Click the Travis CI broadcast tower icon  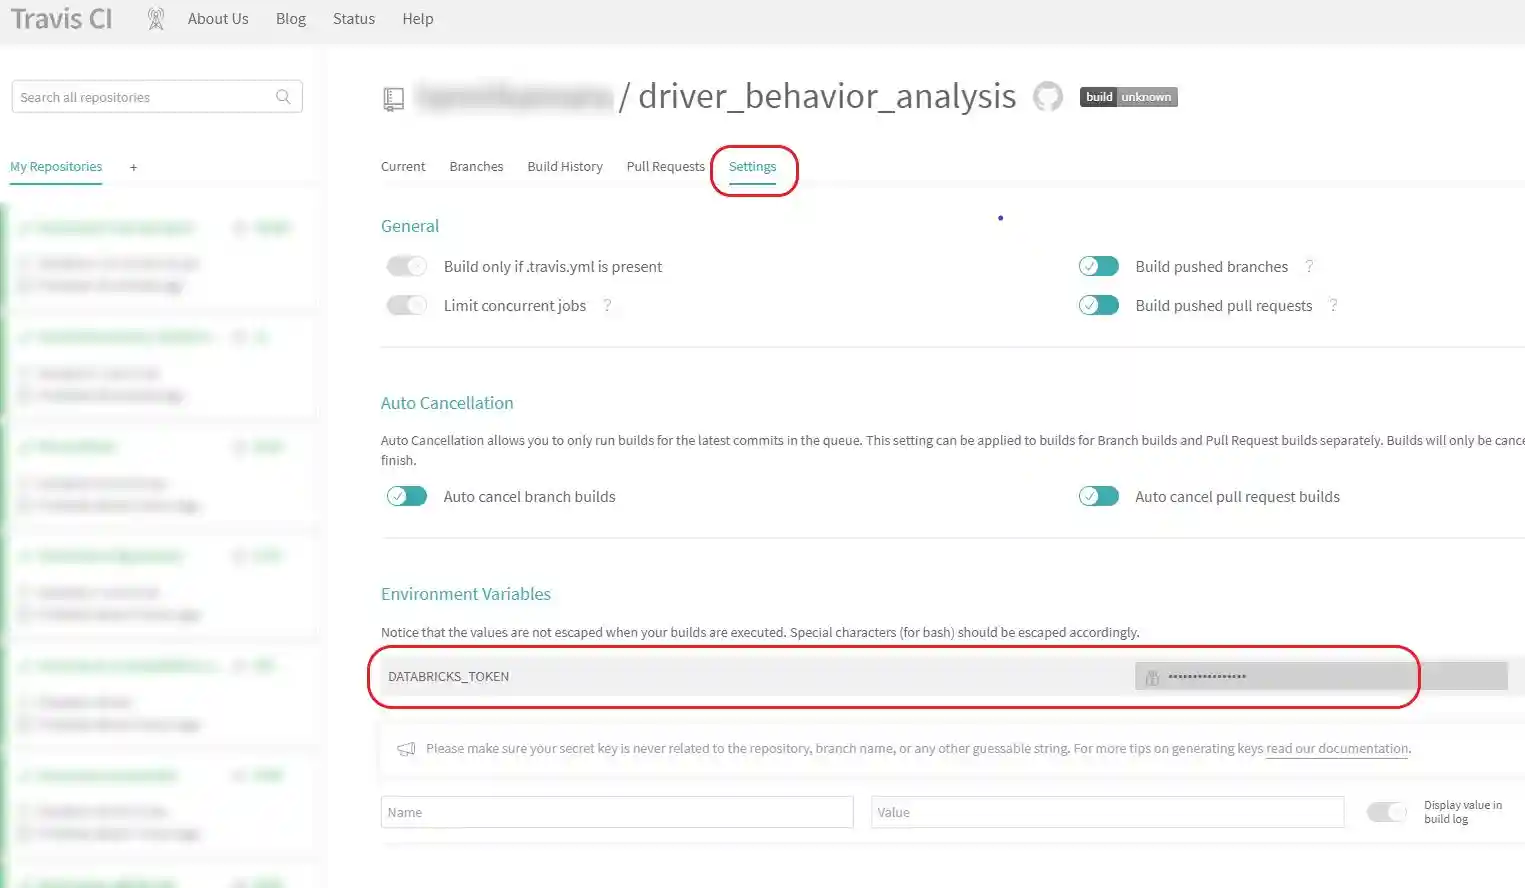[x=156, y=19]
